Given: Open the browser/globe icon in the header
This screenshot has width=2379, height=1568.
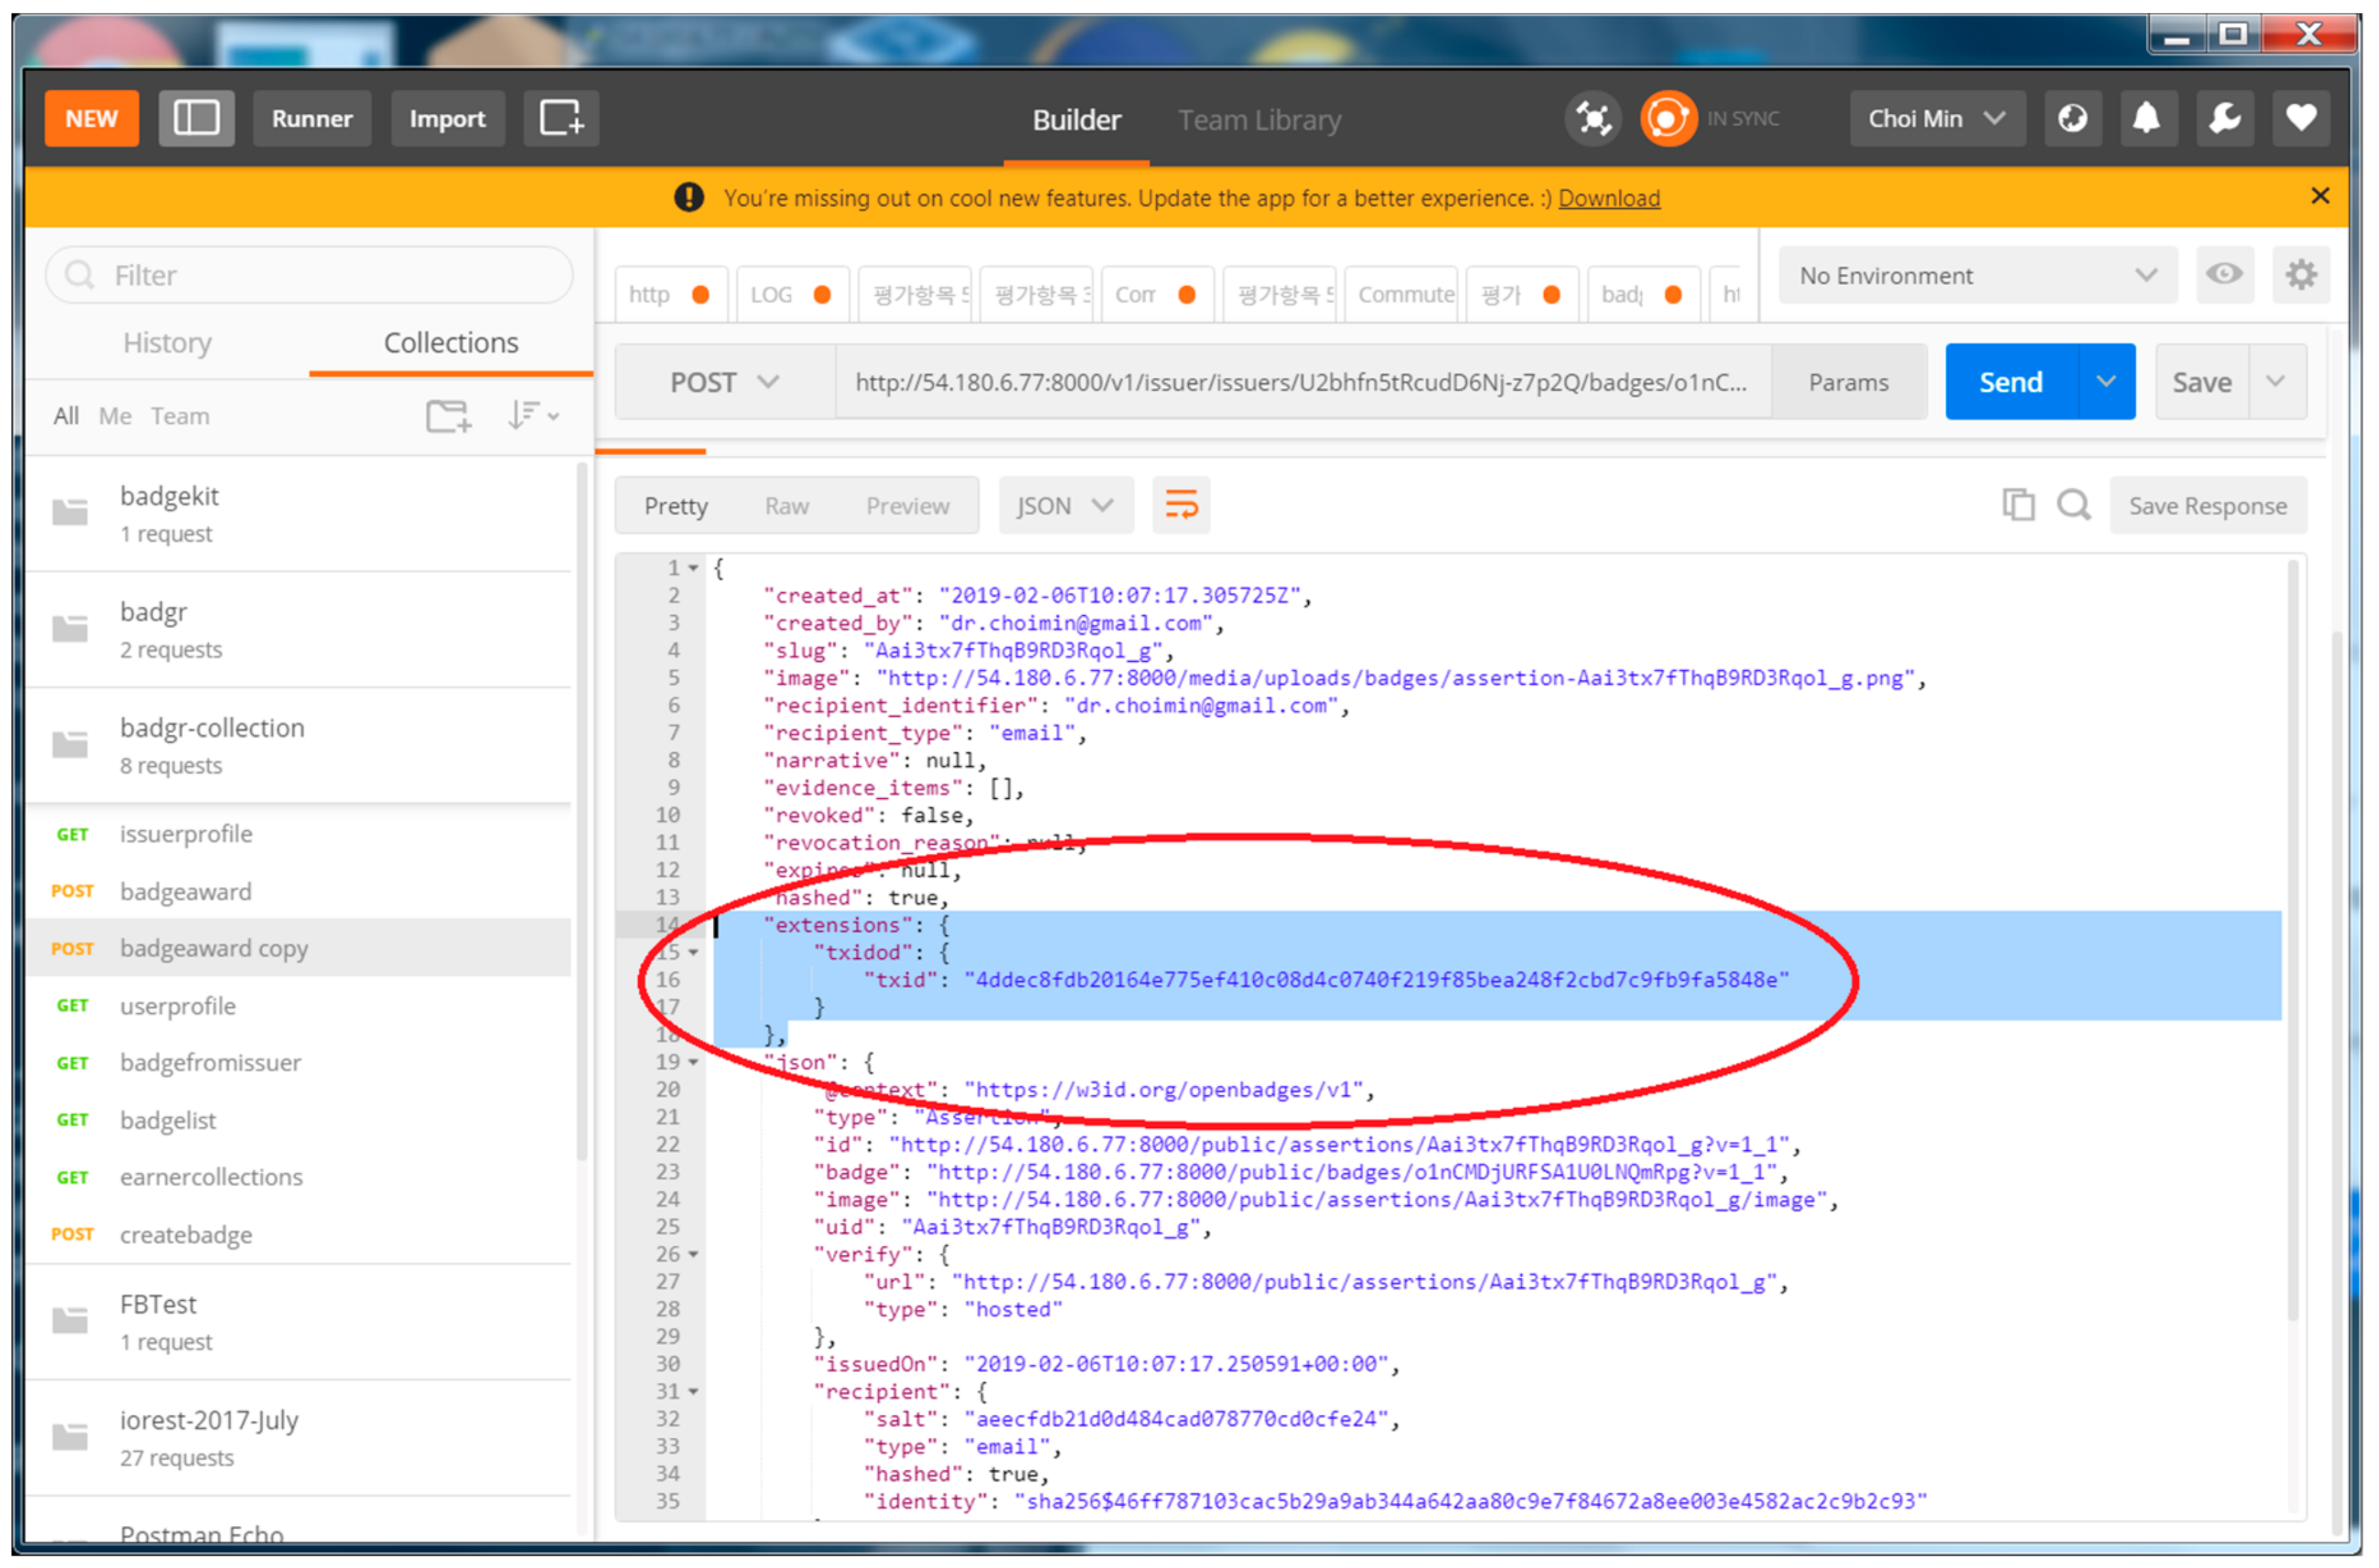Looking at the screenshot, I should click(x=2072, y=119).
